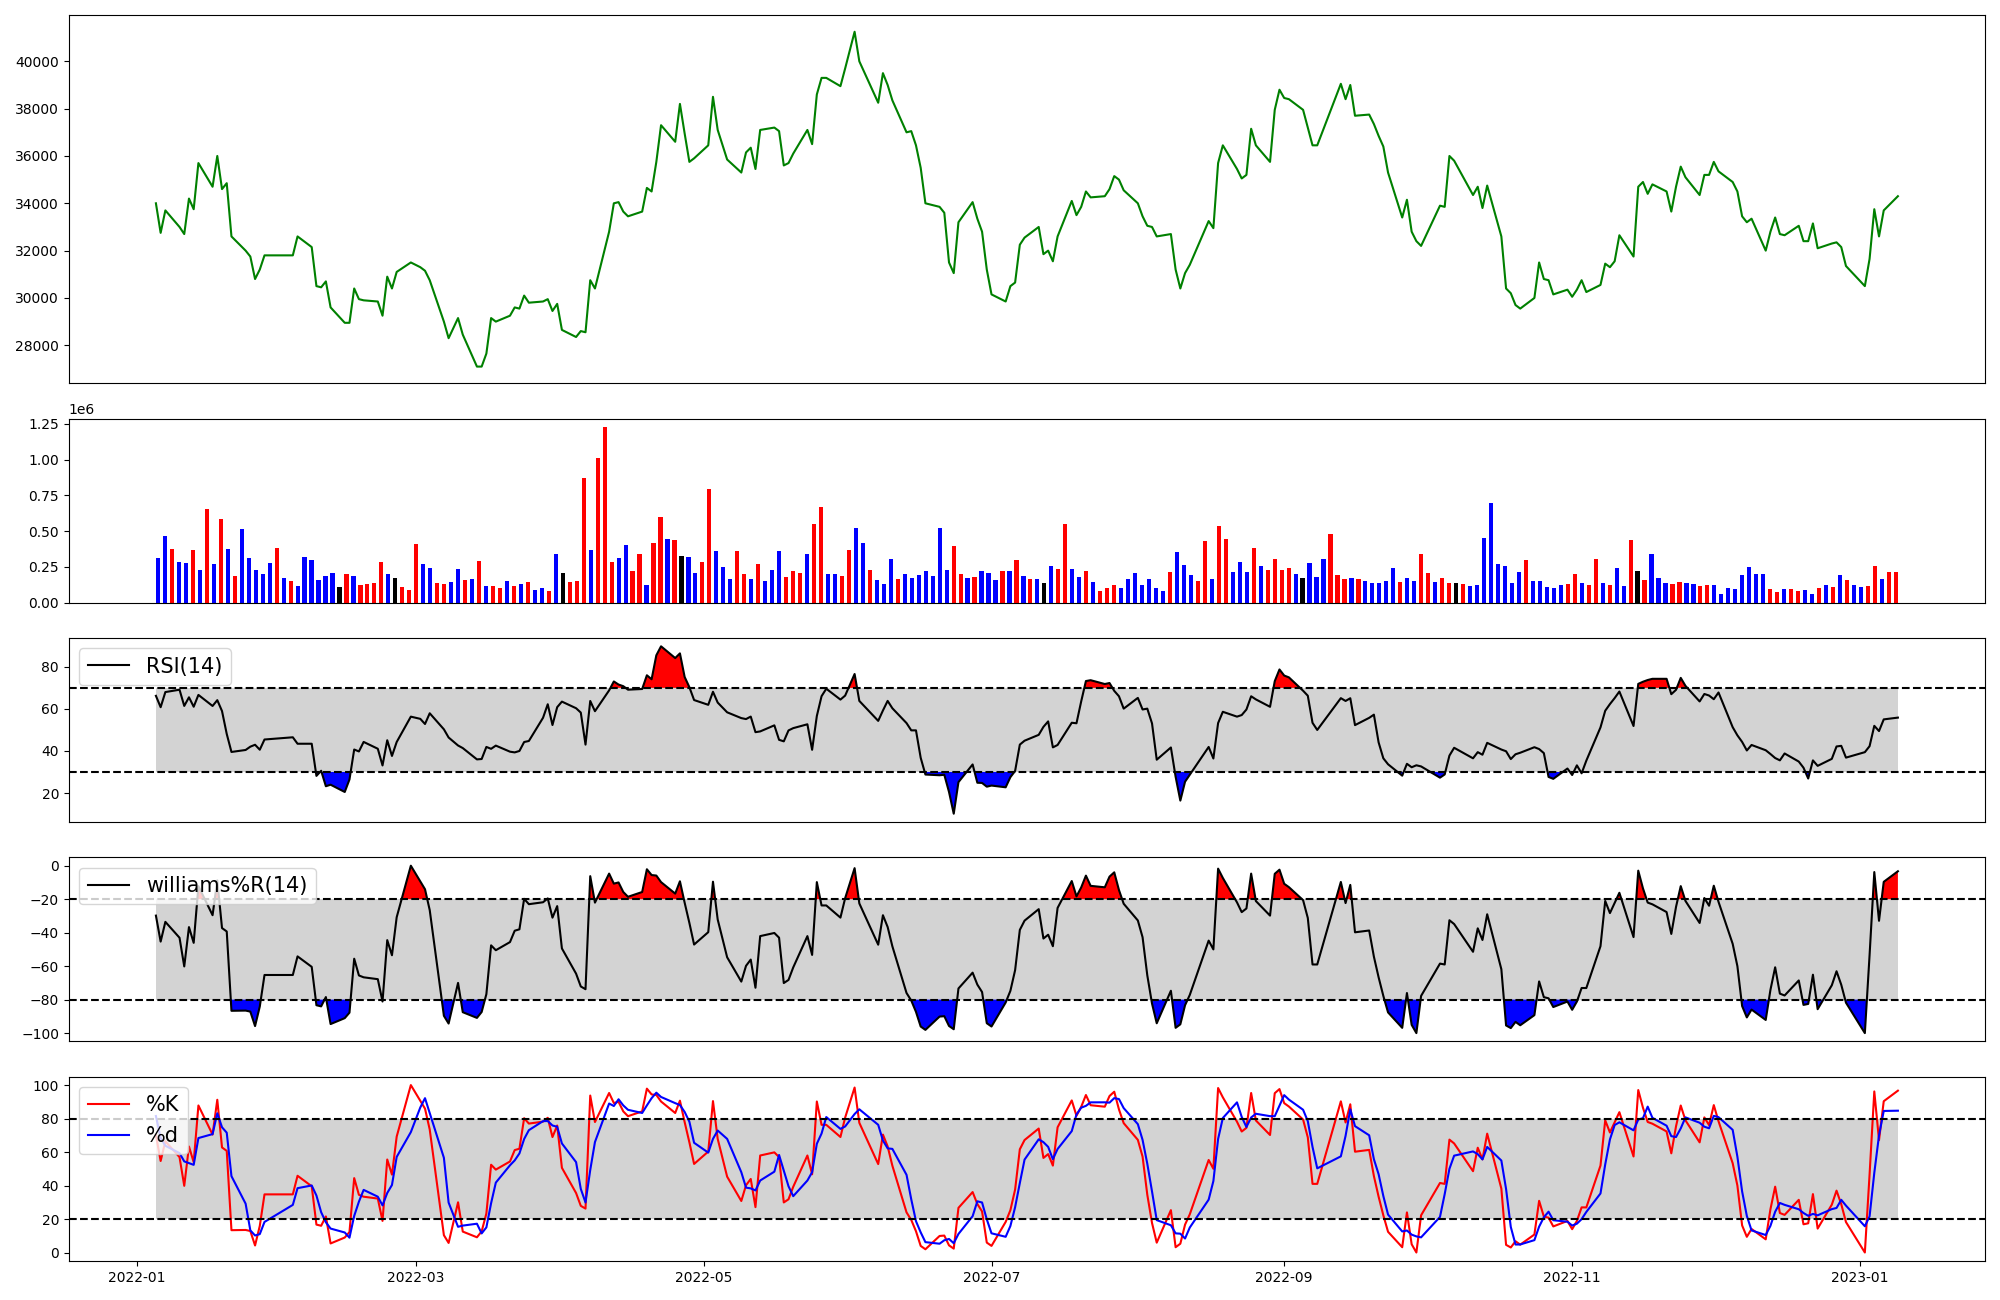This screenshot has height=1300, width=2000.
Task: Click the 2022-05 x-axis date label
Action: pos(704,1277)
